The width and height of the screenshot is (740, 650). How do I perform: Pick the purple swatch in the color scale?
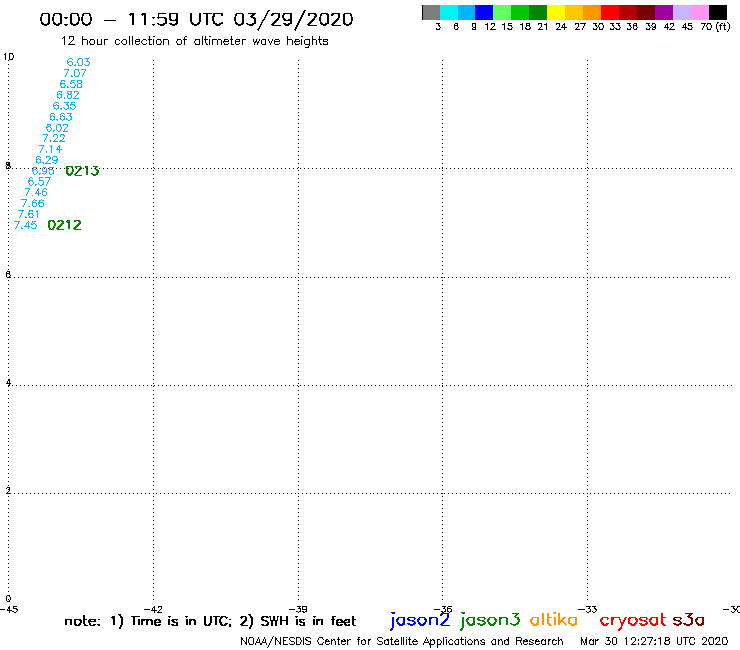pos(664,12)
